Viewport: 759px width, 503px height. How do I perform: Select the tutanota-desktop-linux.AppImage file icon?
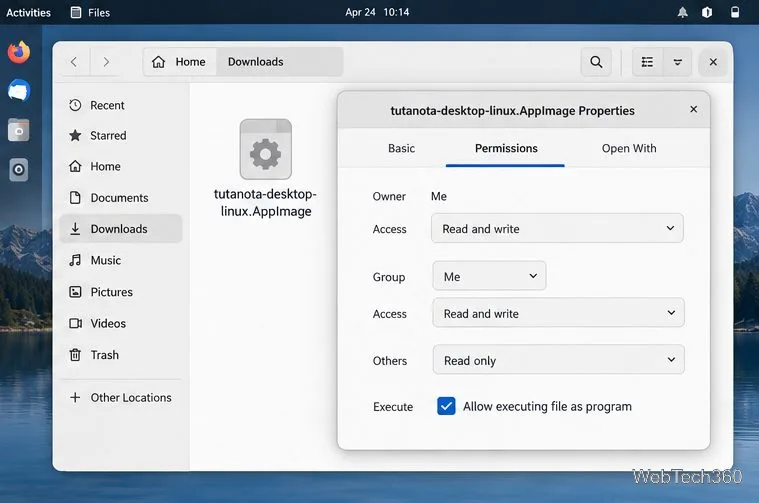(266, 149)
